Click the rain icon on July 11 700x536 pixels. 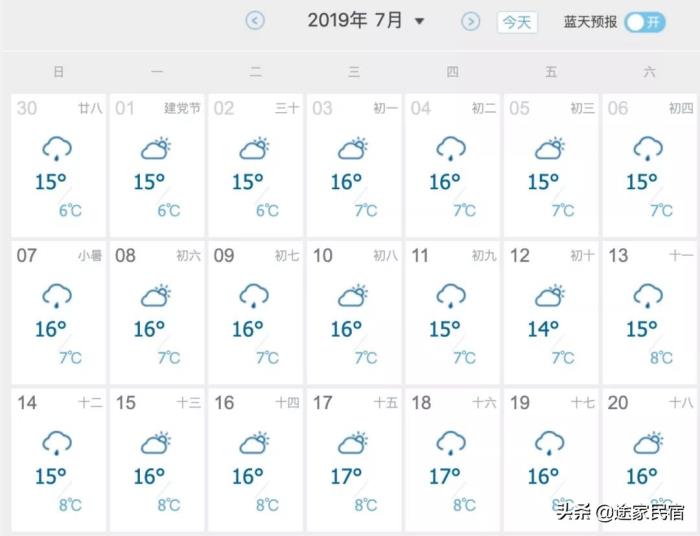pos(451,296)
